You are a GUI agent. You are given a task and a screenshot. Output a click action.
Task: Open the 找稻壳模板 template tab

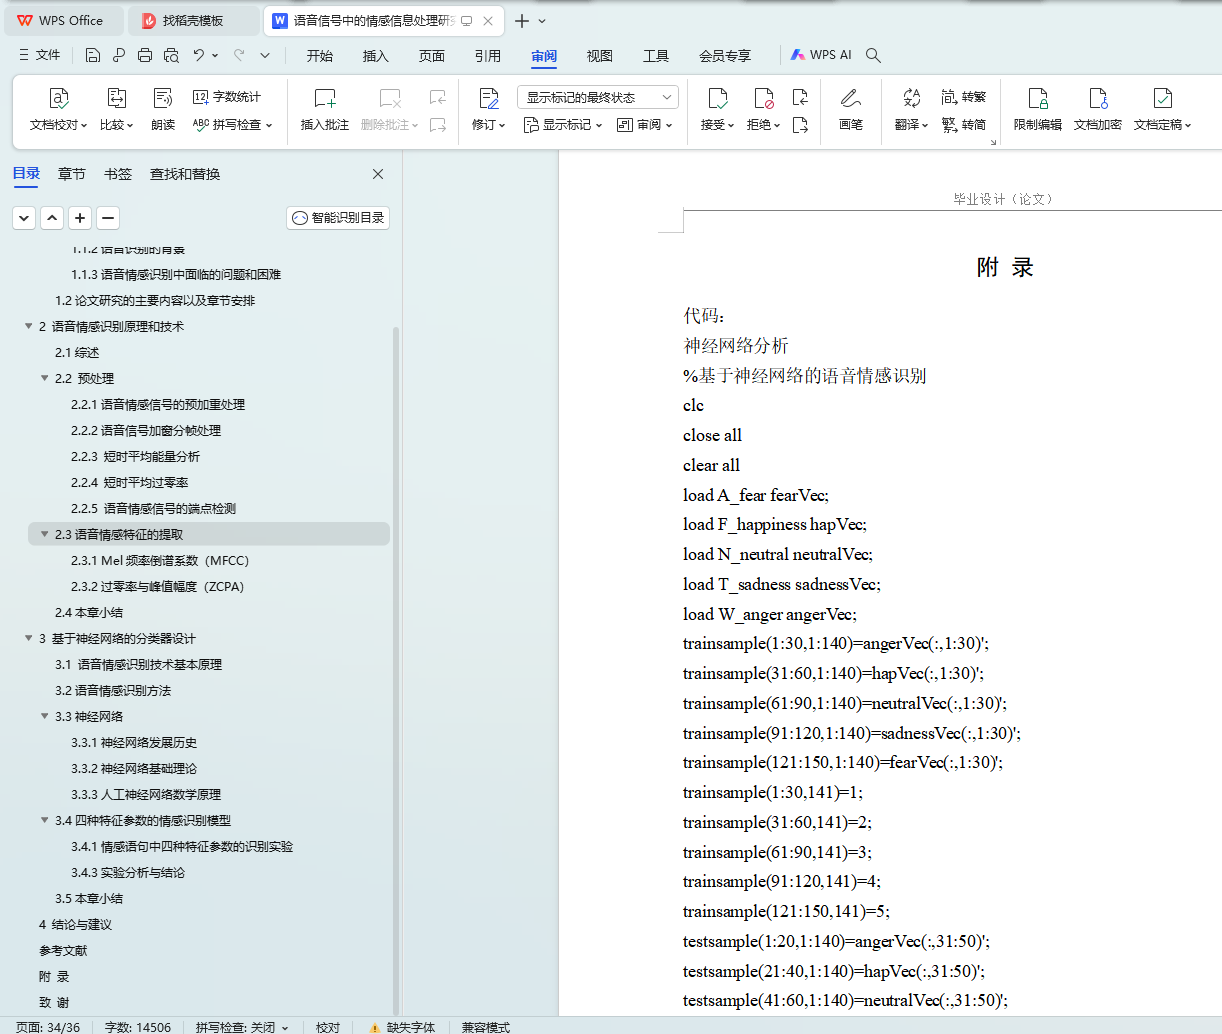coord(193,20)
